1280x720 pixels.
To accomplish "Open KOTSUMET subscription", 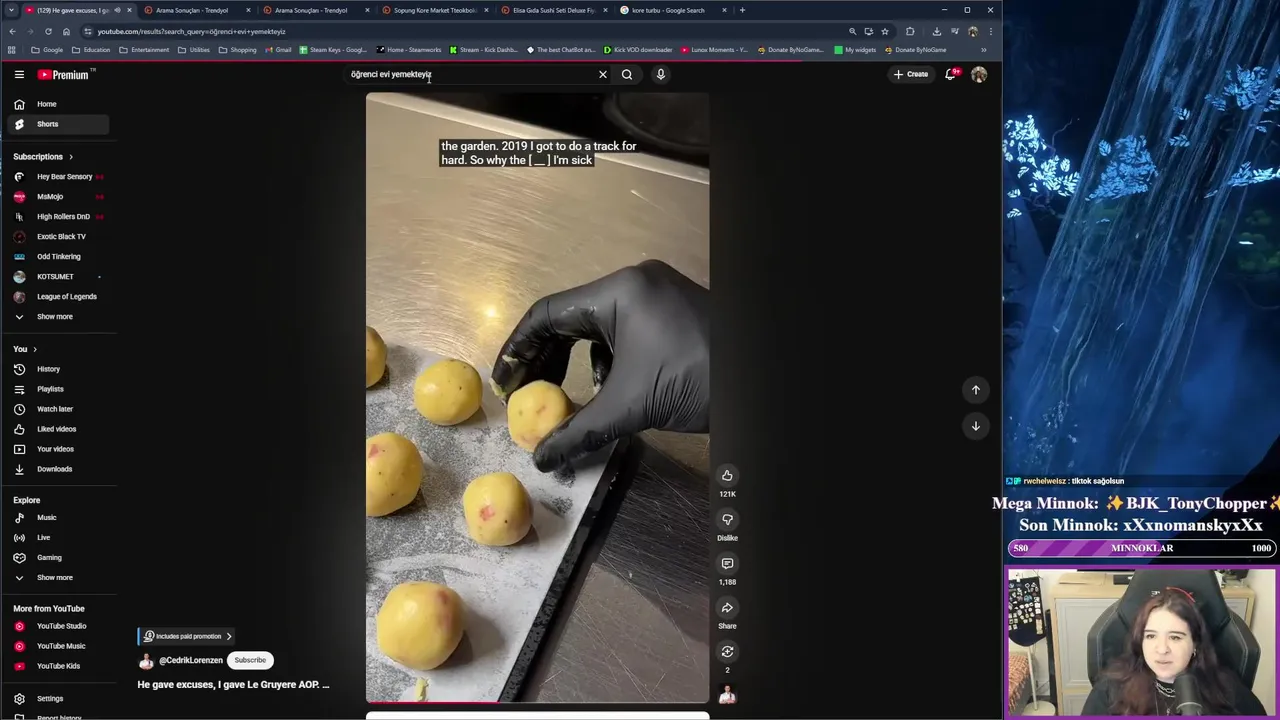I will [55, 276].
